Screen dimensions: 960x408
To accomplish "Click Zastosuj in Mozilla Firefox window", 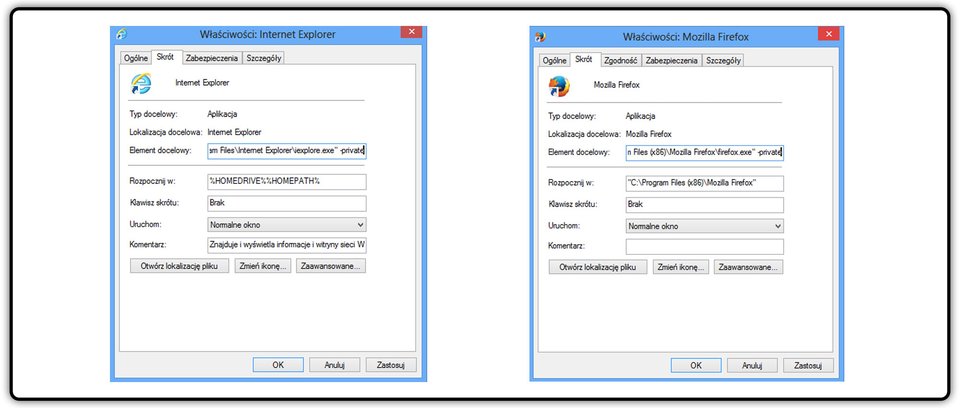I will (x=809, y=365).
